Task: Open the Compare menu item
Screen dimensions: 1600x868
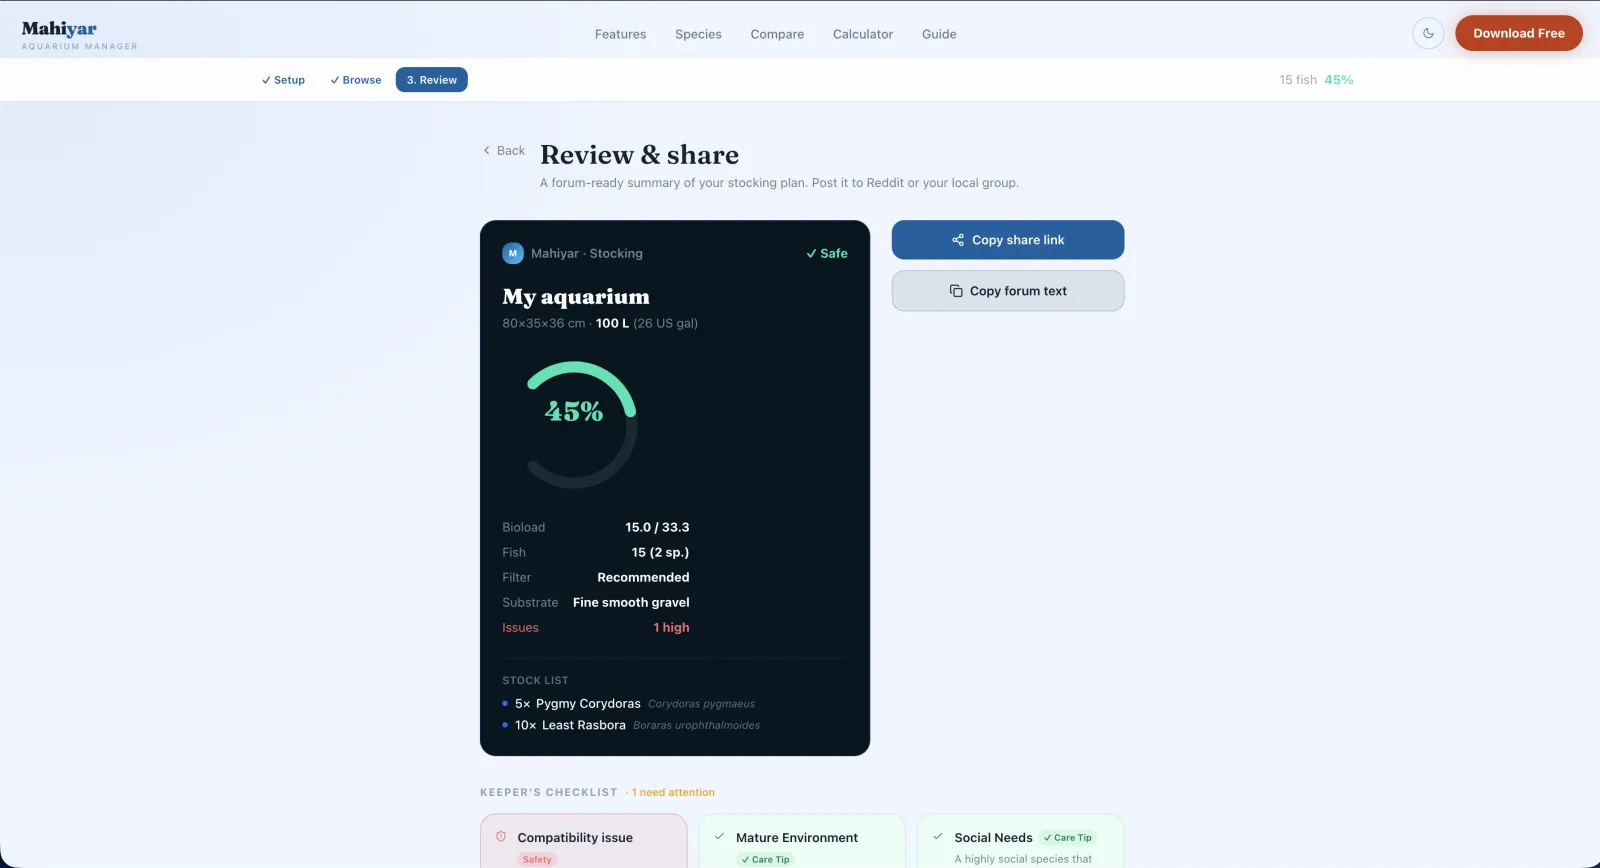Action: coord(777,34)
